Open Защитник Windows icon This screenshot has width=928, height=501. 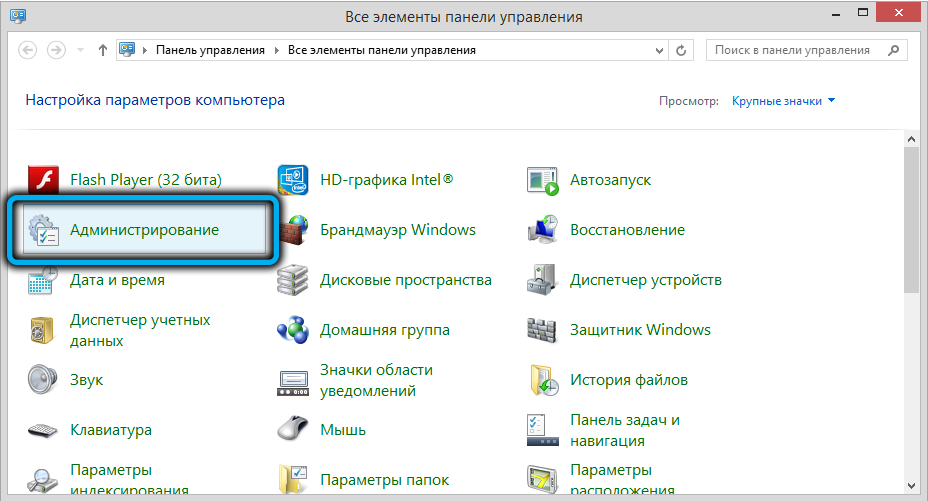click(543, 330)
